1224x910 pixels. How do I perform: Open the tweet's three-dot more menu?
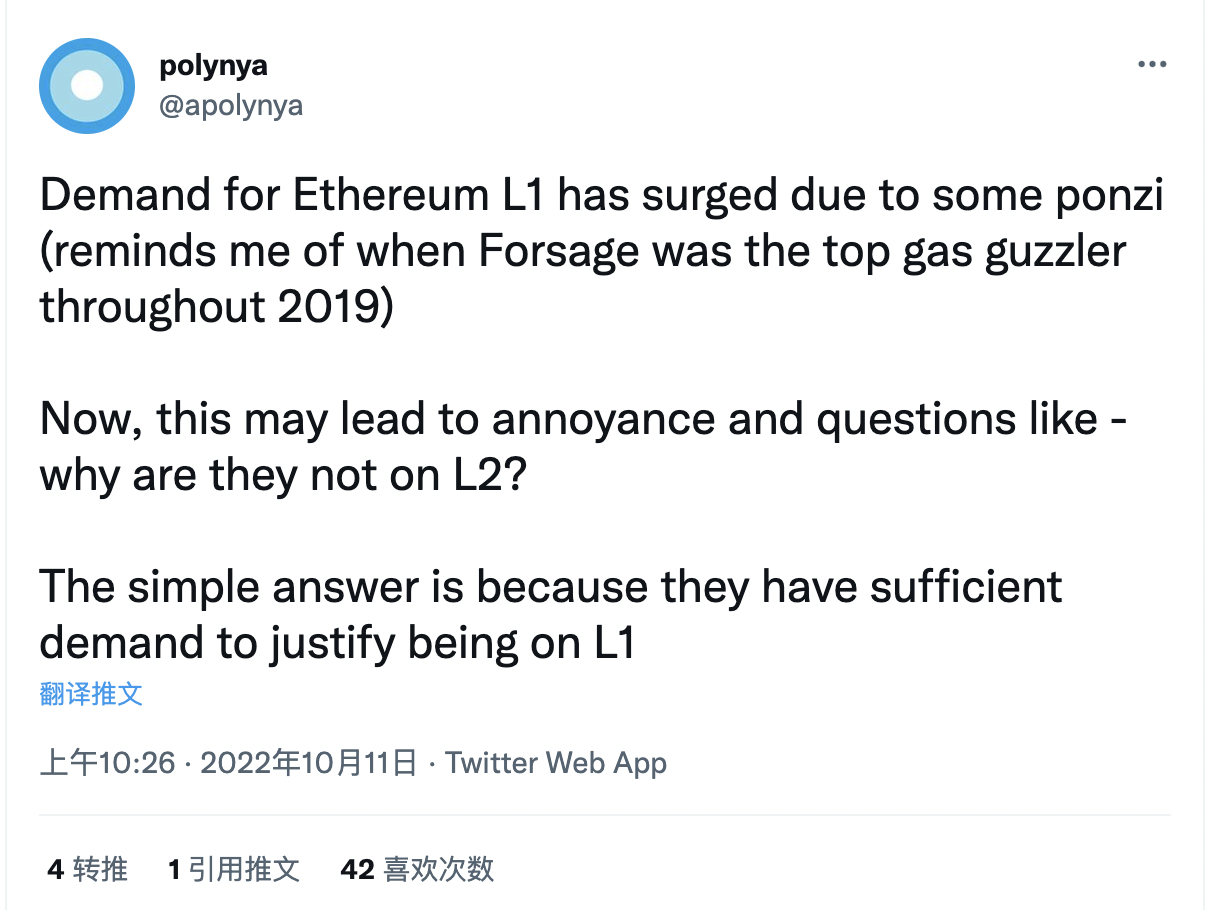[x=1152, y=64]
